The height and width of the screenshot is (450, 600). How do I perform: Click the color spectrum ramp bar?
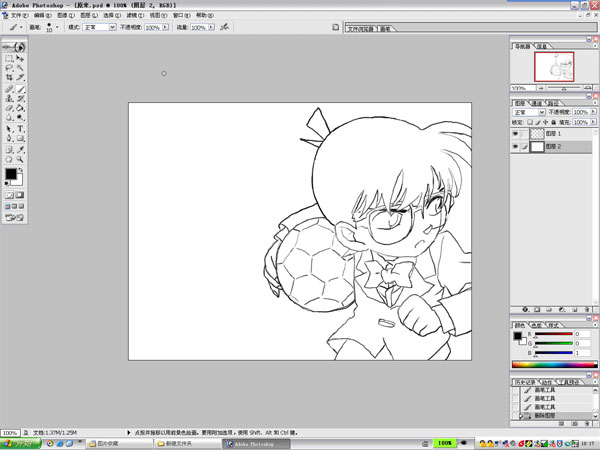tap(554, 365)
